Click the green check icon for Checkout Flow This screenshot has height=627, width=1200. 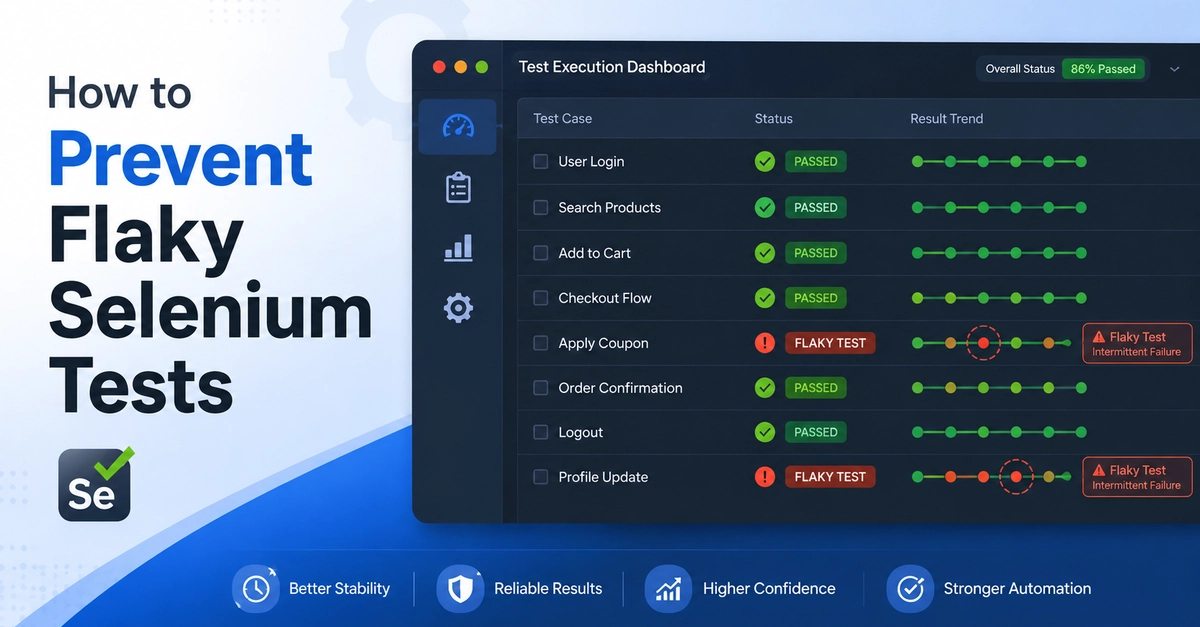[x=765, y=298]
